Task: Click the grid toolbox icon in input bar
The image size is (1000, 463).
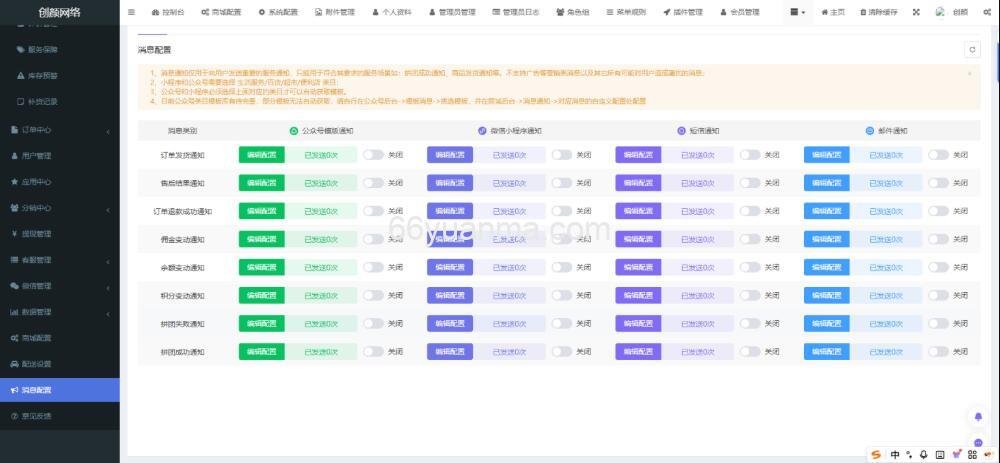Action: tap(973, 455)
